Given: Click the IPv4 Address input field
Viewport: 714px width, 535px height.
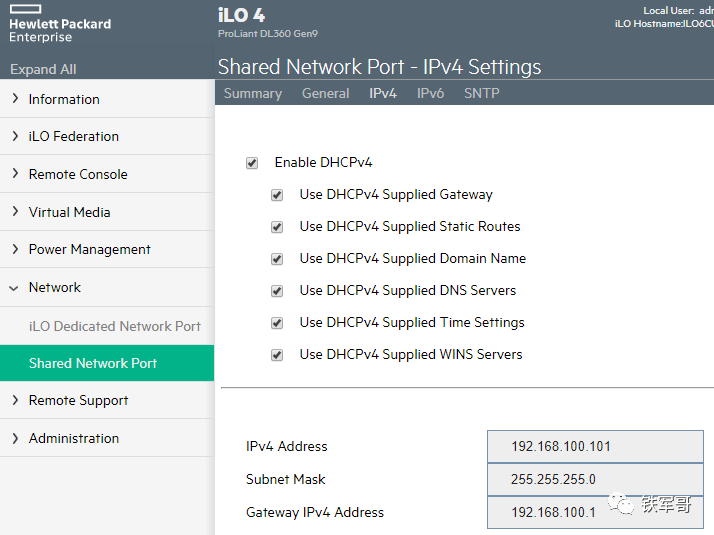Looking at the screenshot, I should tap(595, 447).
